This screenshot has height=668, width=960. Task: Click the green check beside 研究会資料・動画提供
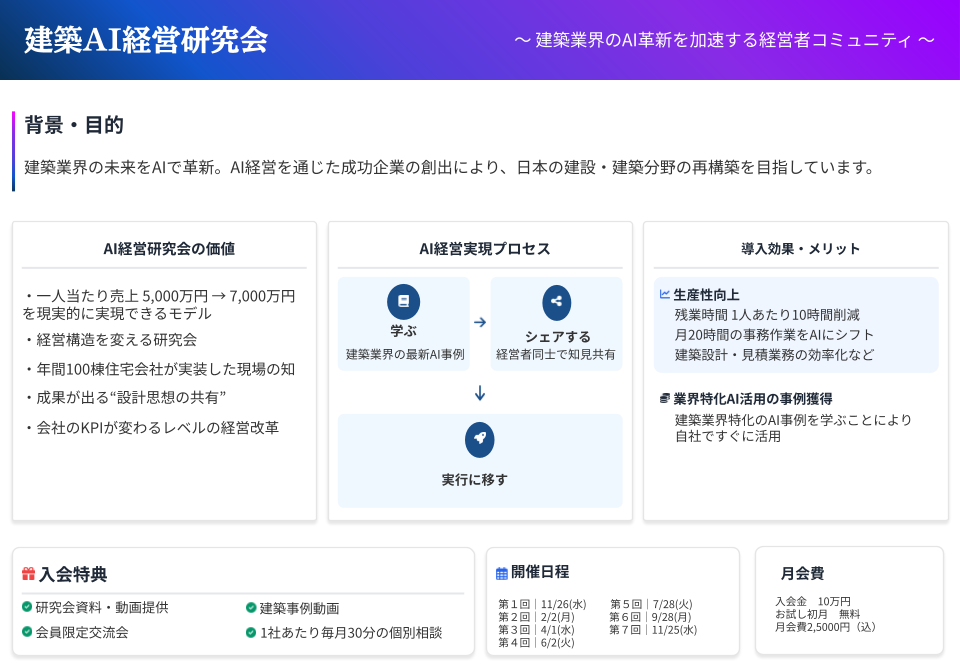27,607
